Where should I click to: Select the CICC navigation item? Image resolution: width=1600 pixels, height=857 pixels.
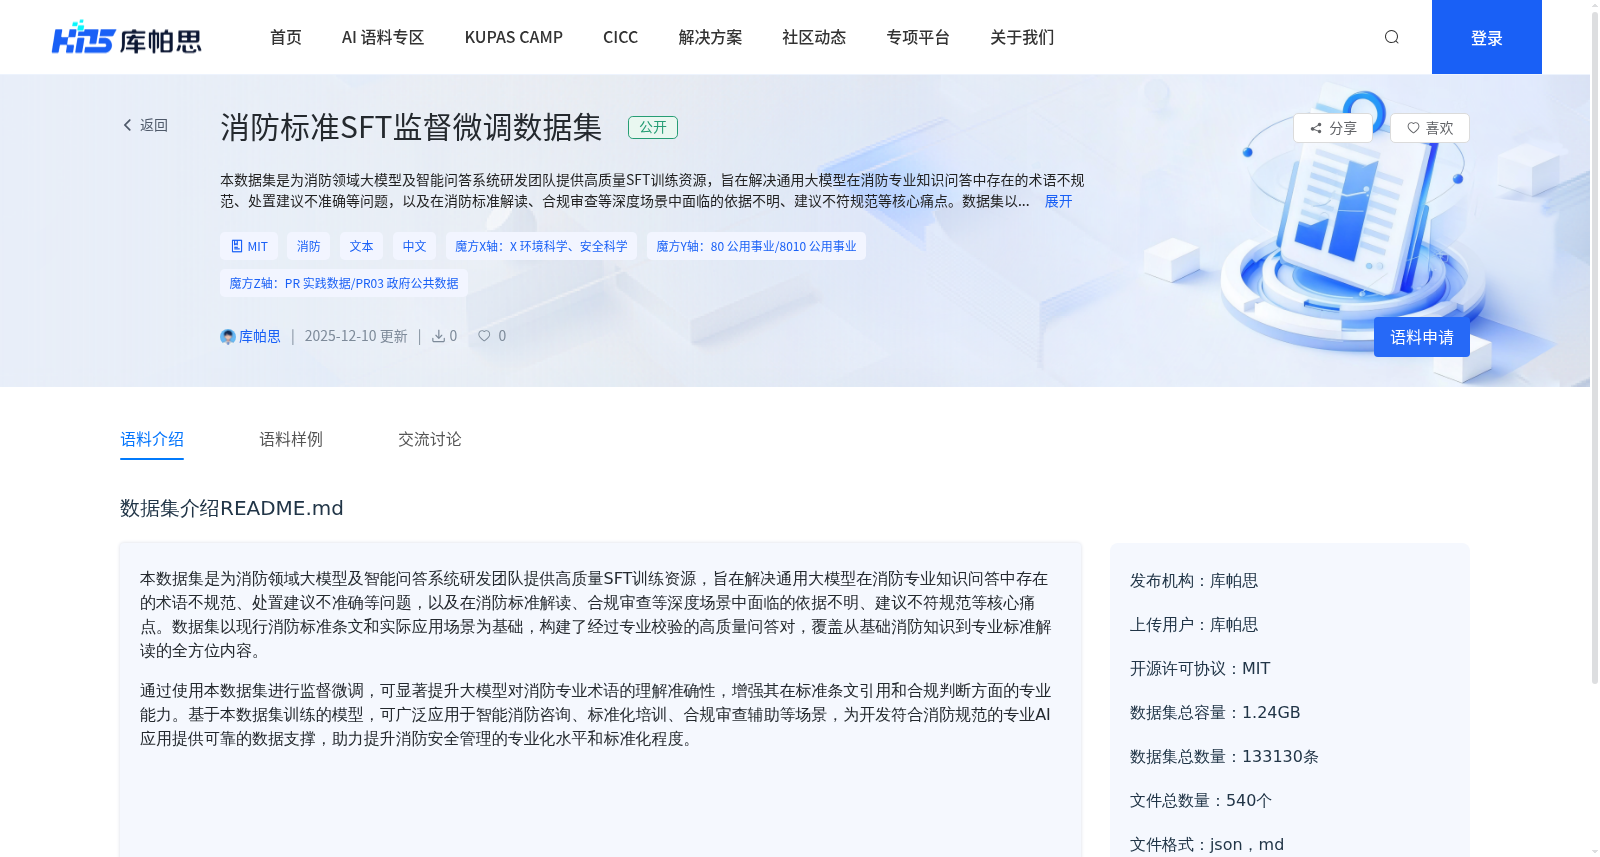[620, 37]
